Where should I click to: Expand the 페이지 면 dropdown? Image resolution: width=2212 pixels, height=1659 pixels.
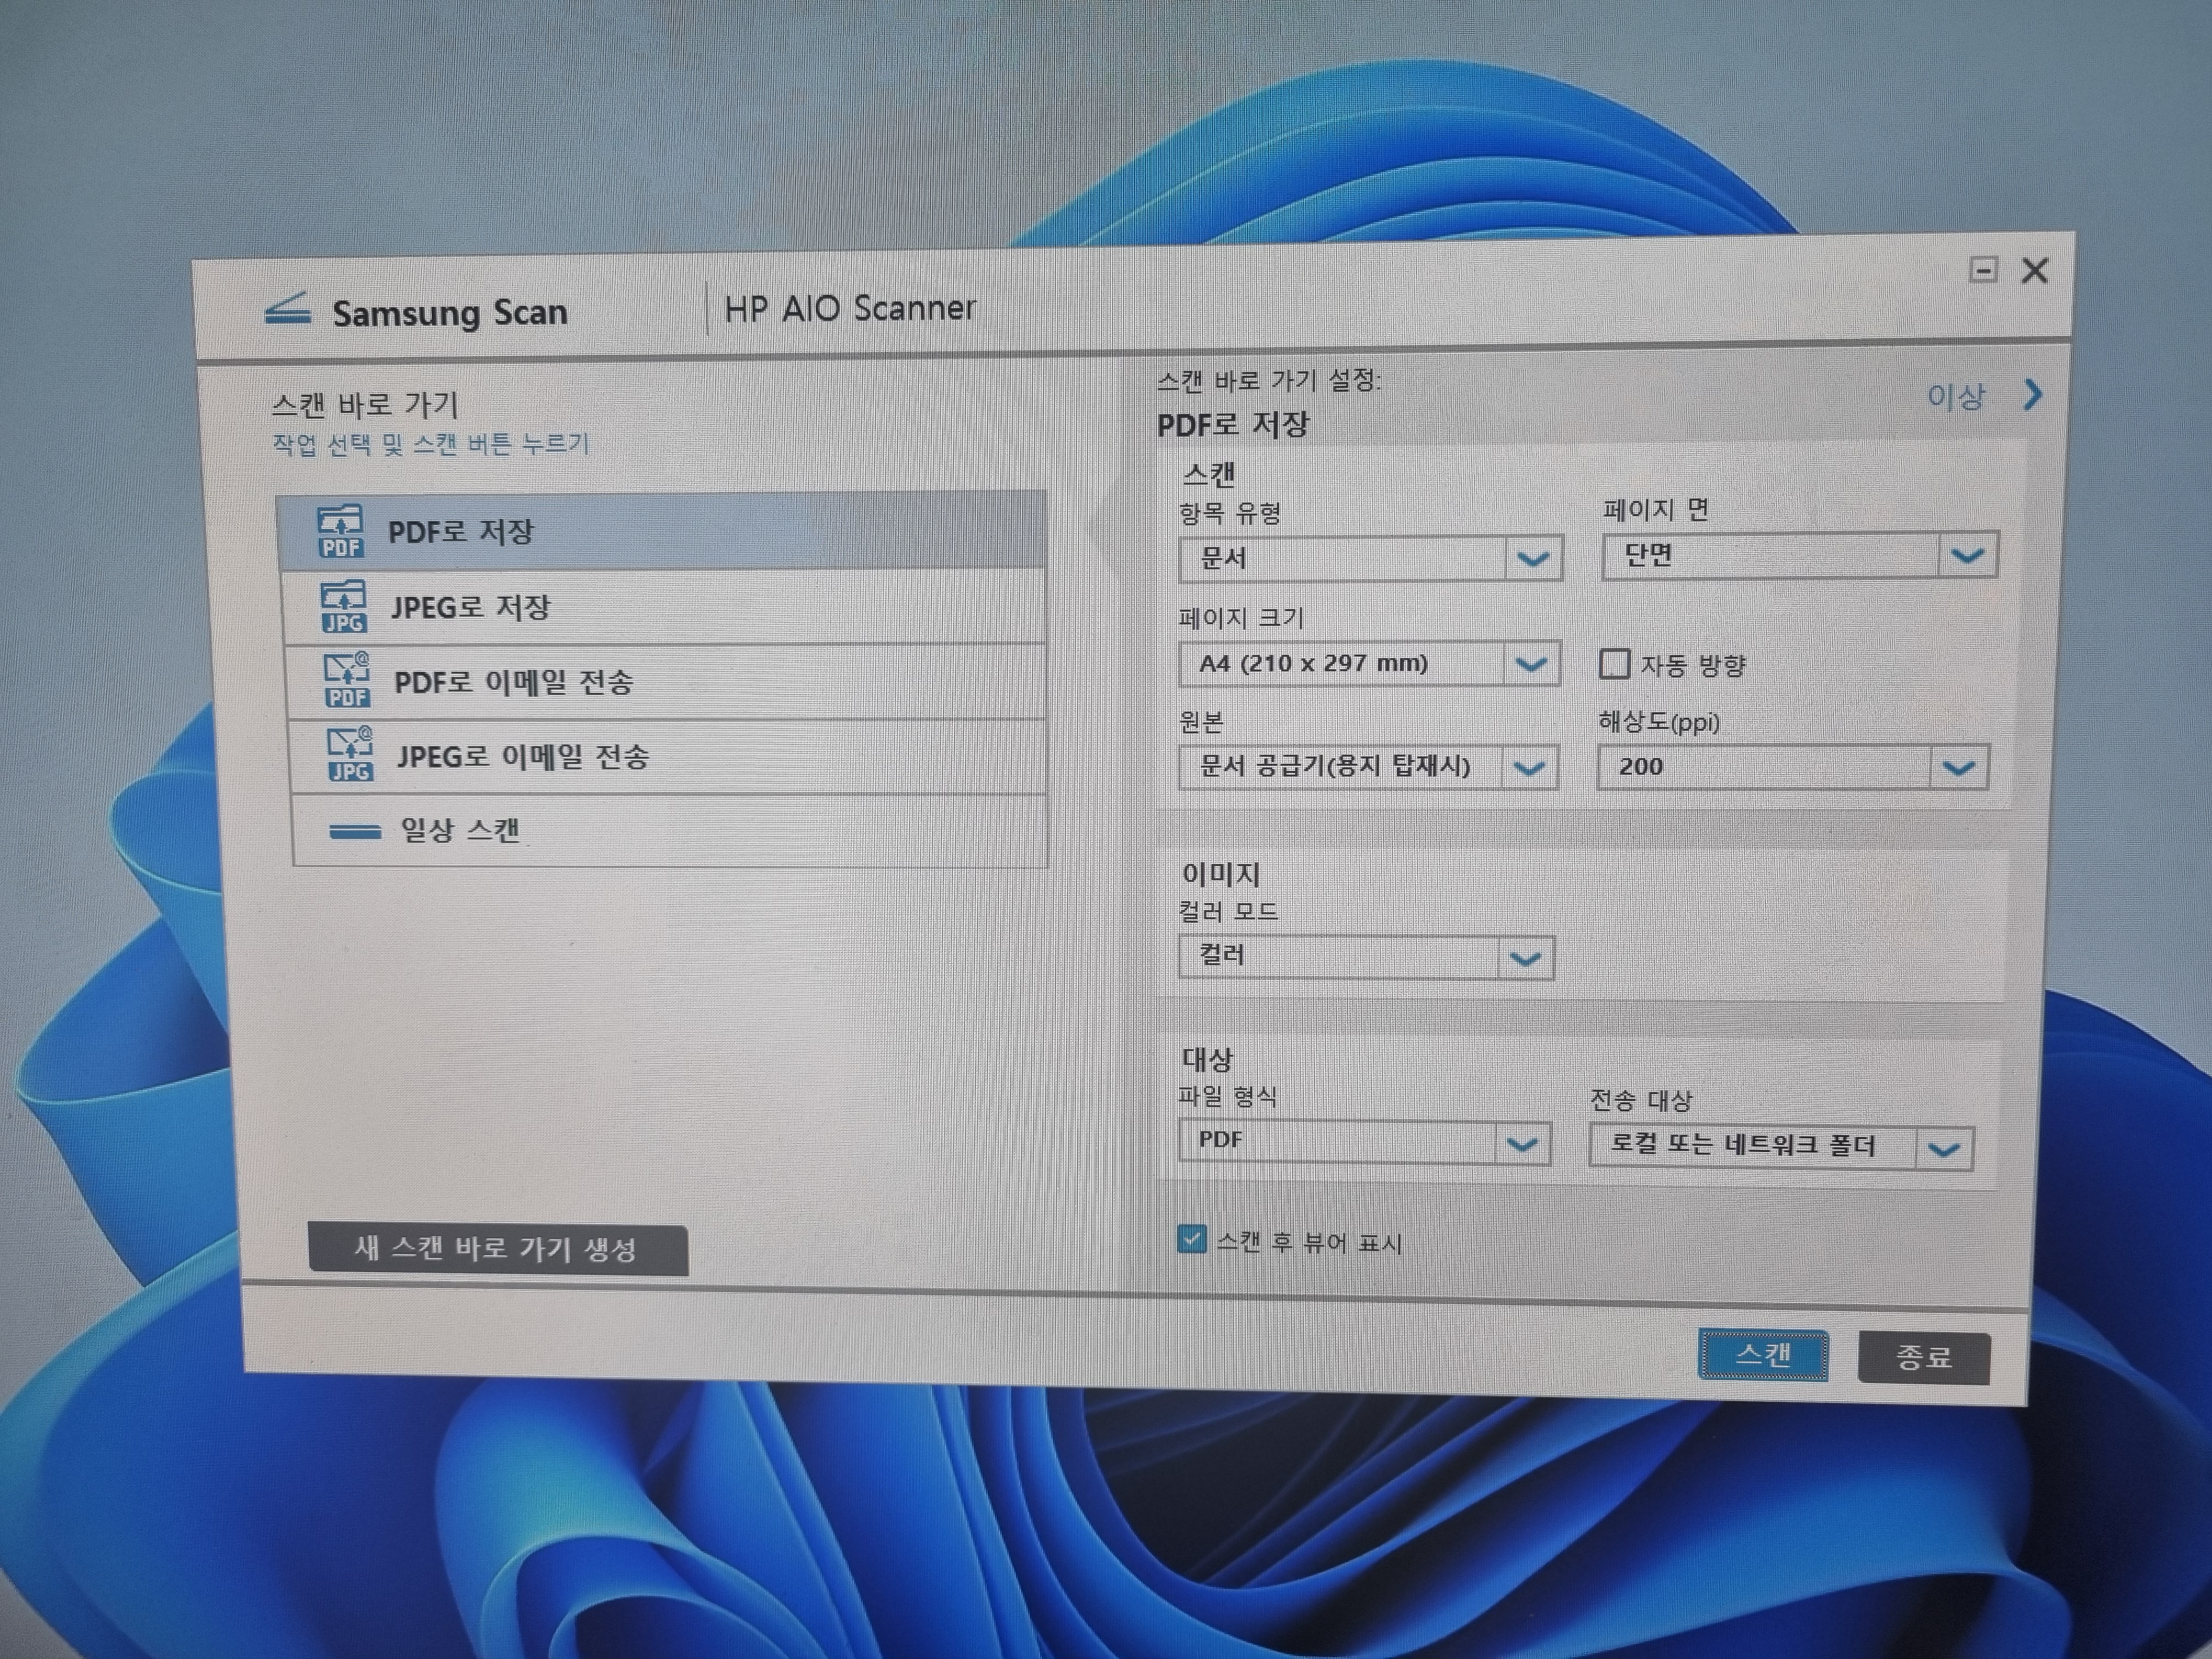click(1966, 556)
